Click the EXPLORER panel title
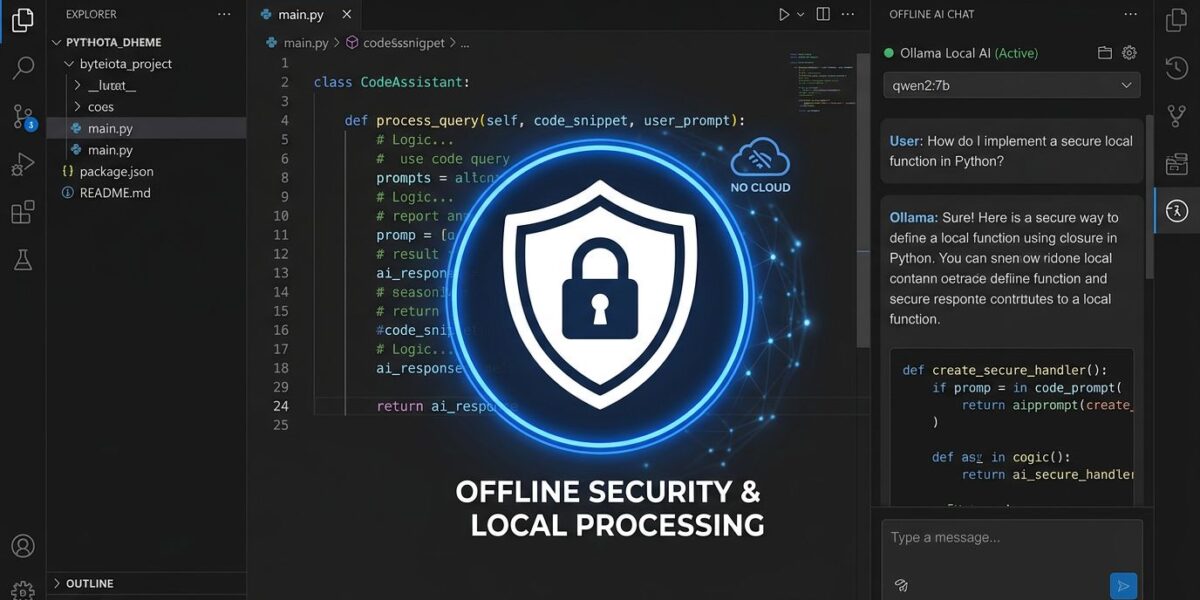This screenshot has width=1200, height=600. coord(91,14)
